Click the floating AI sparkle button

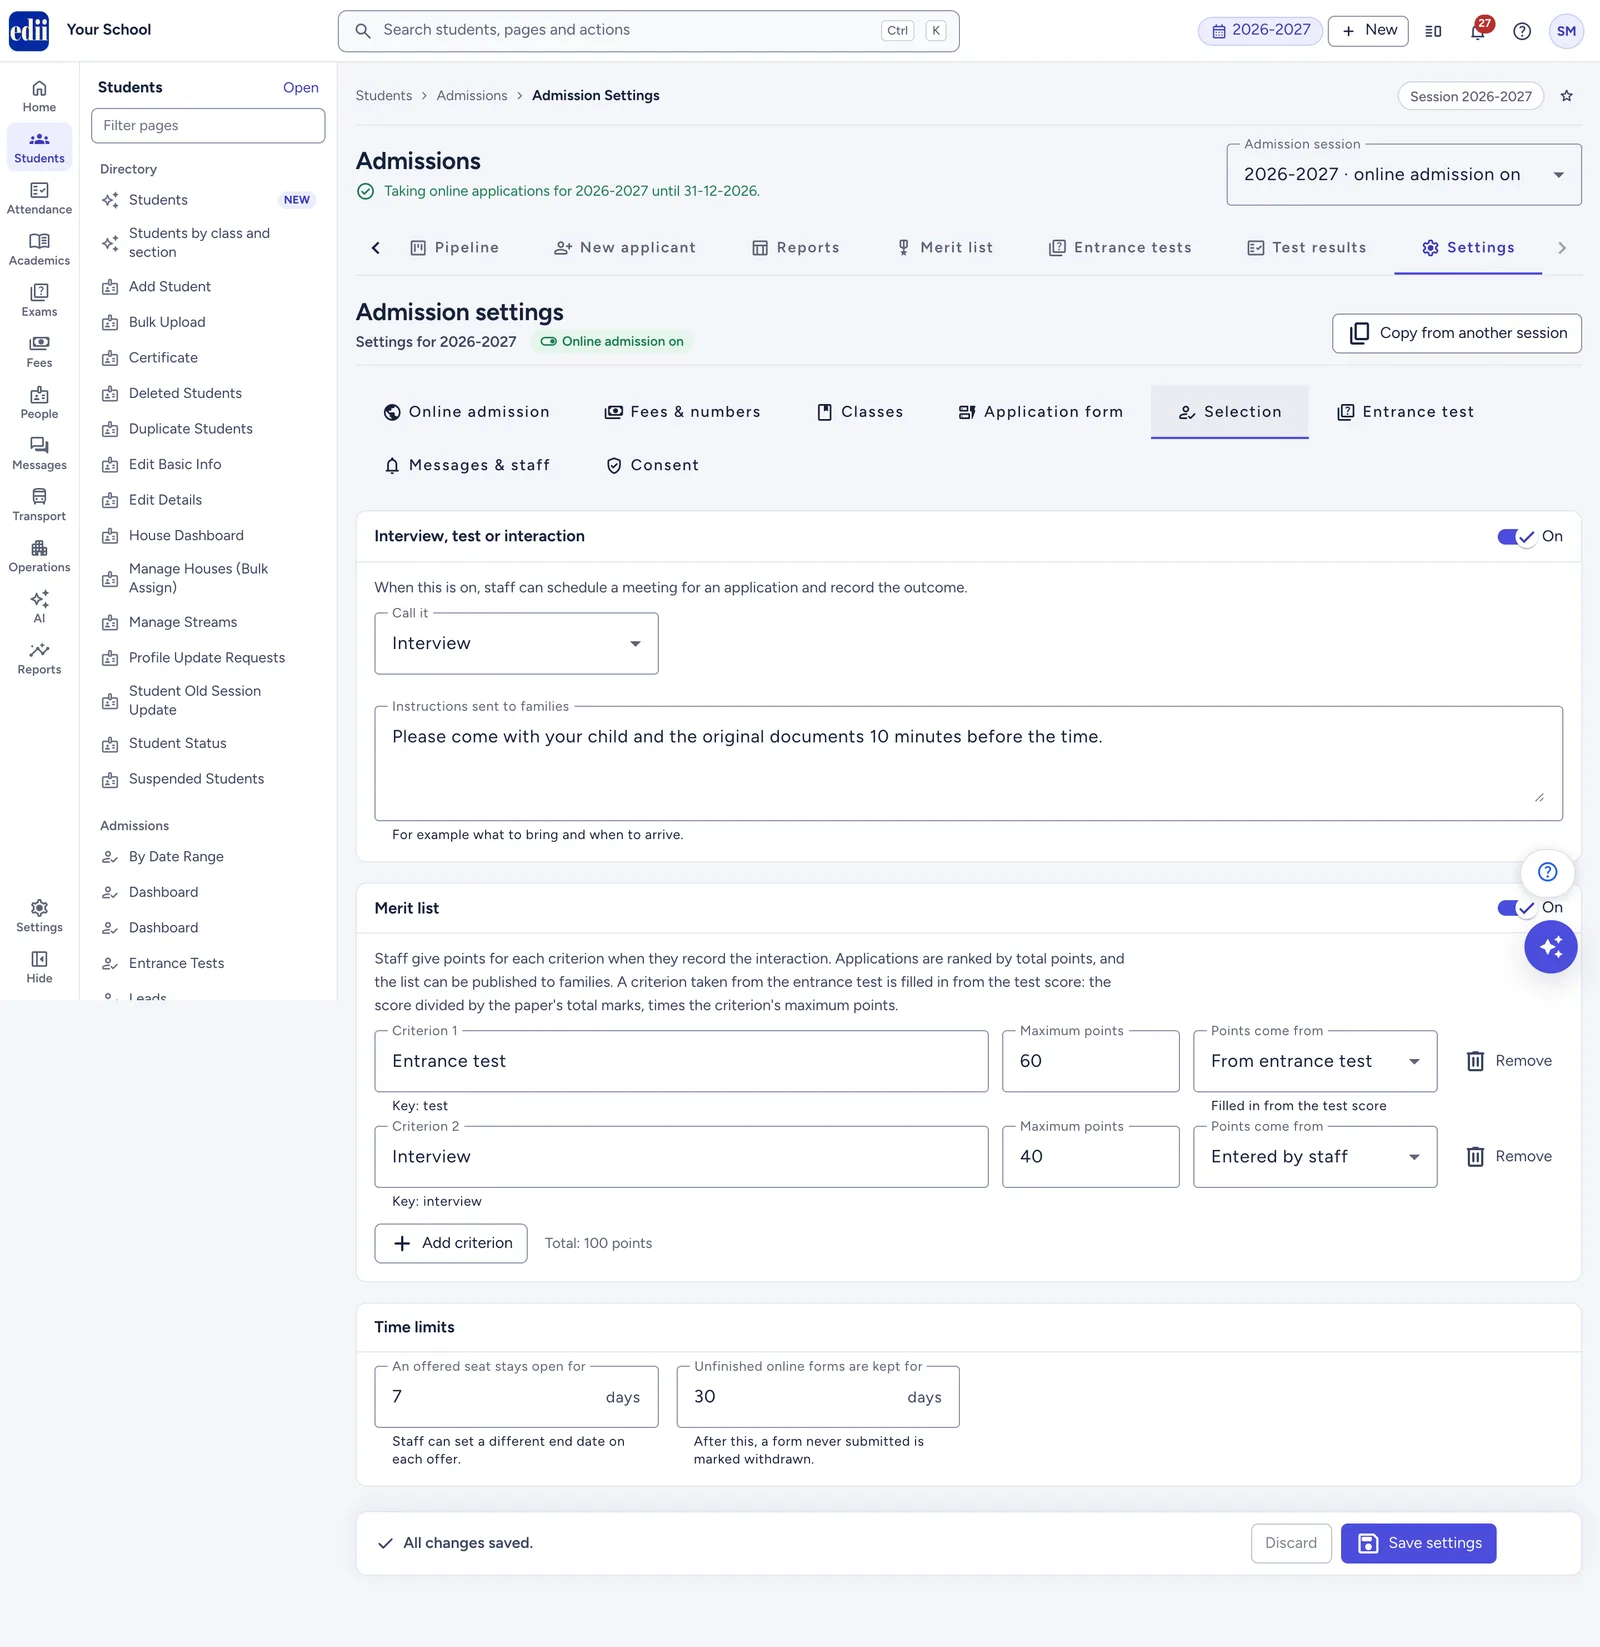pyautogui.click(x=1551, y=947)
